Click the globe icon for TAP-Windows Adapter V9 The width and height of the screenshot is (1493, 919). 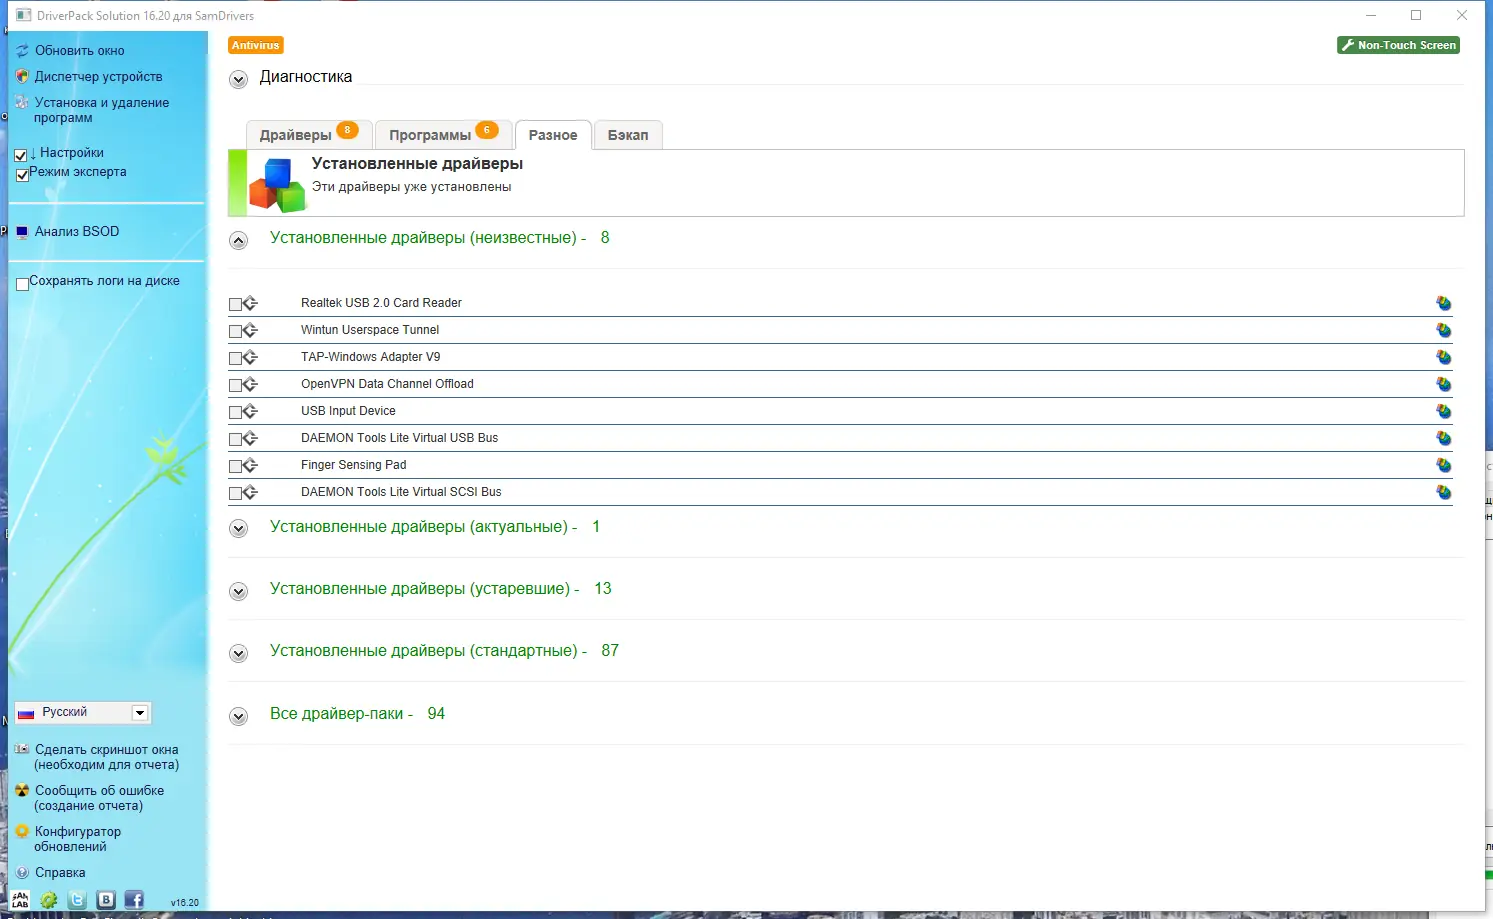[1444, 357]
